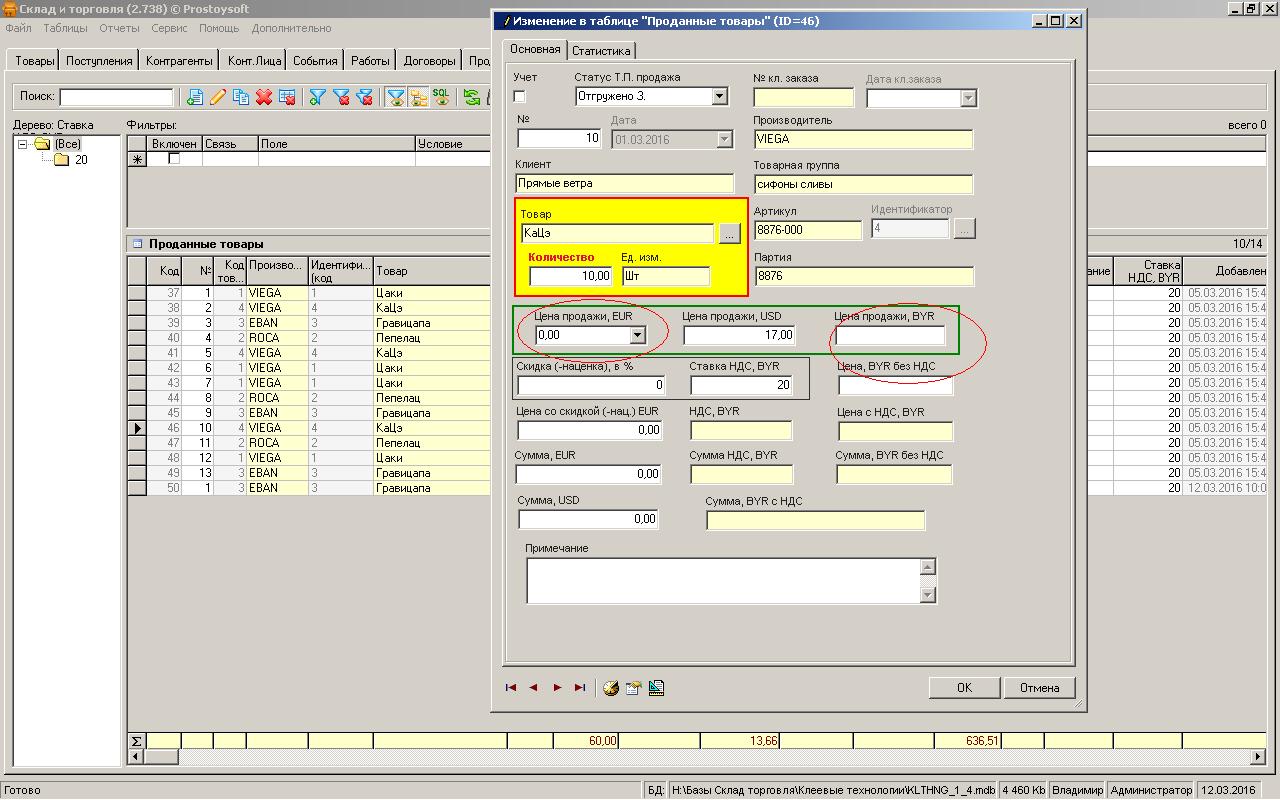
Task: Toggle the Учет checkbox
Action: (519, 97)
